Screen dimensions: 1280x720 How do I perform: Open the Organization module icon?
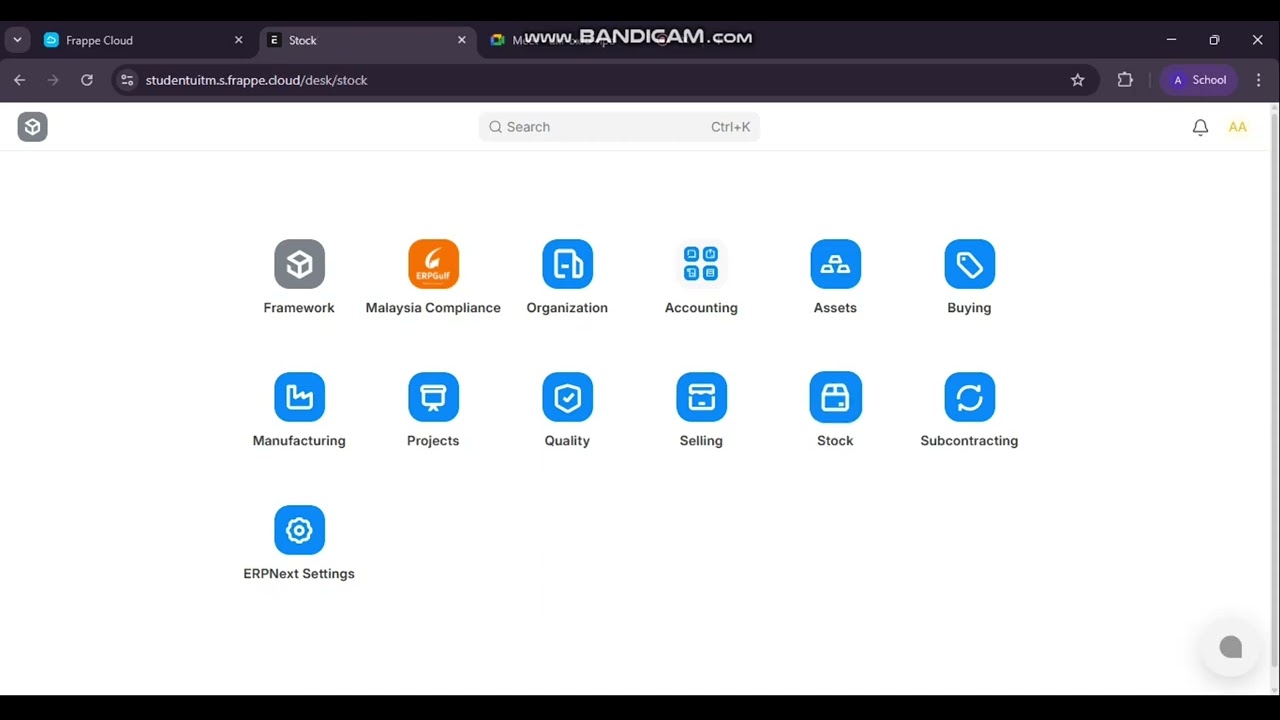[567, 264]
